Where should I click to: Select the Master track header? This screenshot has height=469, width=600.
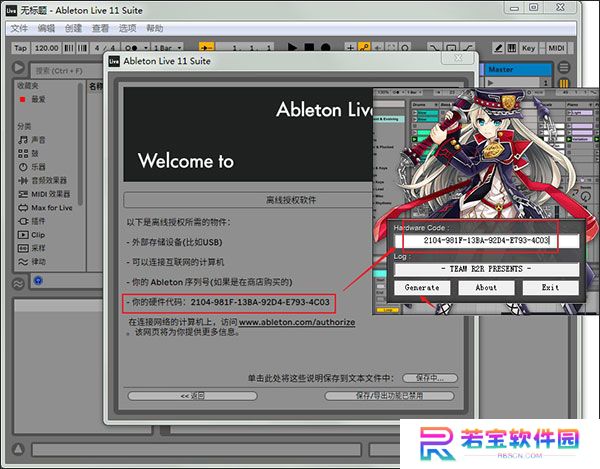(519, 70)
